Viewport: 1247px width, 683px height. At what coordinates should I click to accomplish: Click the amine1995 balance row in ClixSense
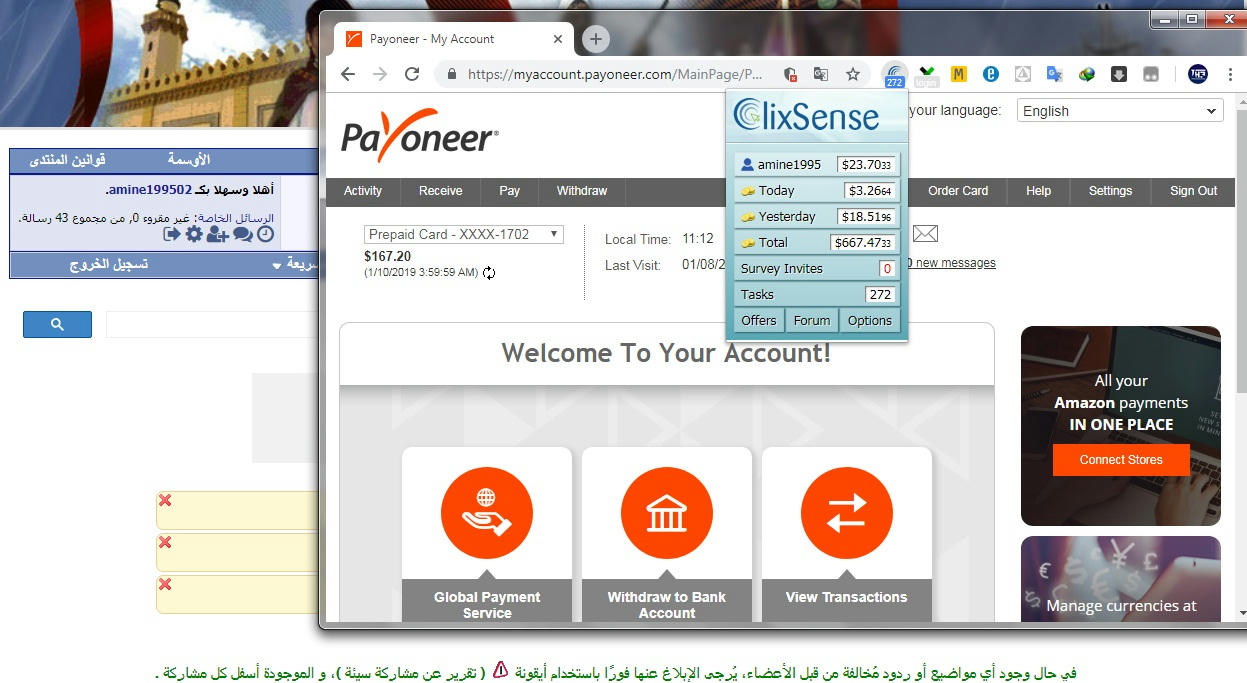click(x=817, y=164)
